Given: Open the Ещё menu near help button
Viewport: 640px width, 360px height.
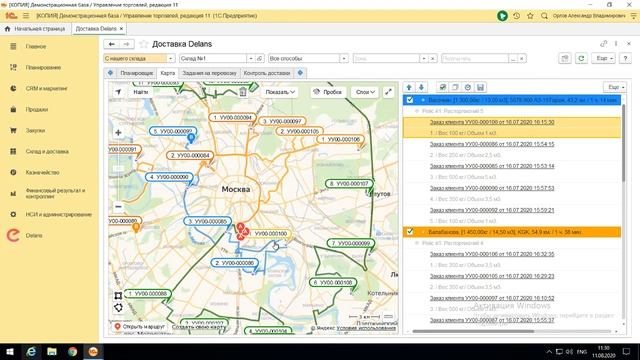Looking at the screenshot, I should point(604,58).
